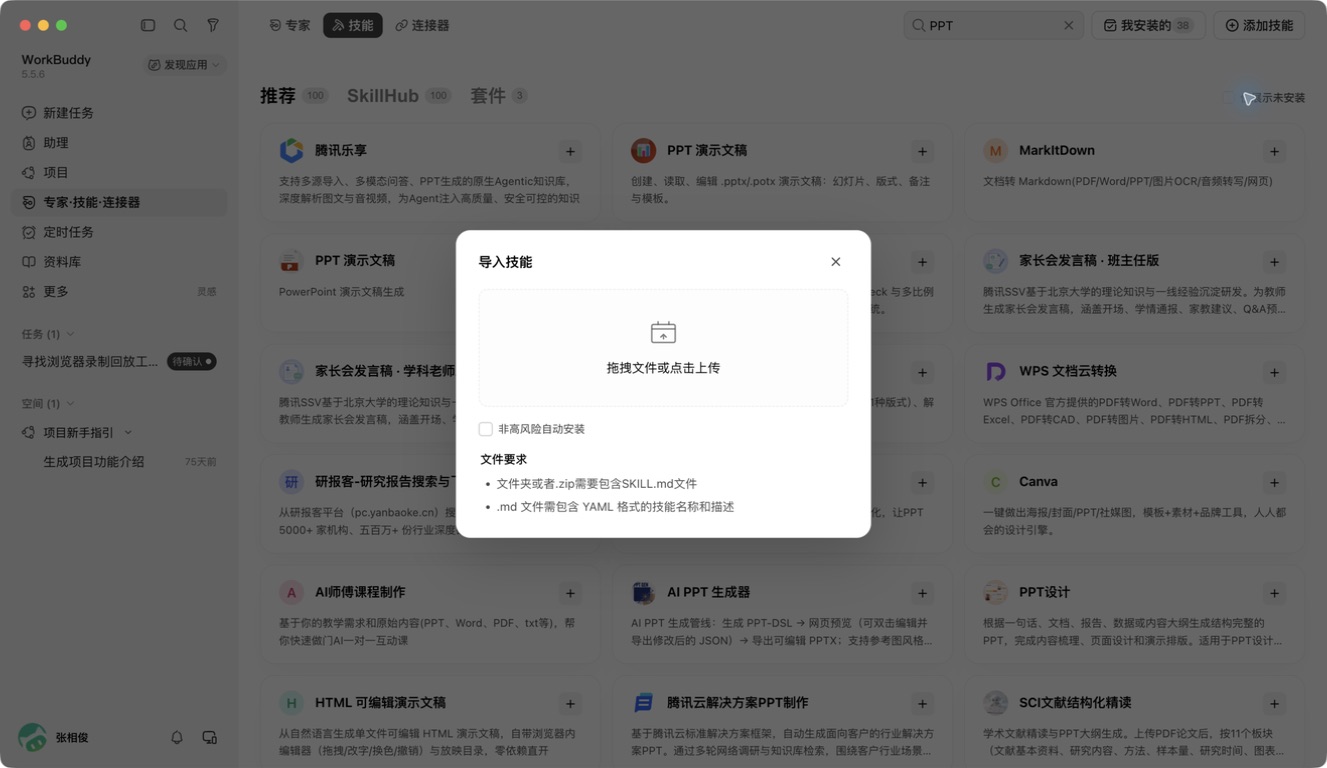This screenshot has width=1327, height=768.
Task: Click the notification bell icon
Action: click(x=177, y=737)
